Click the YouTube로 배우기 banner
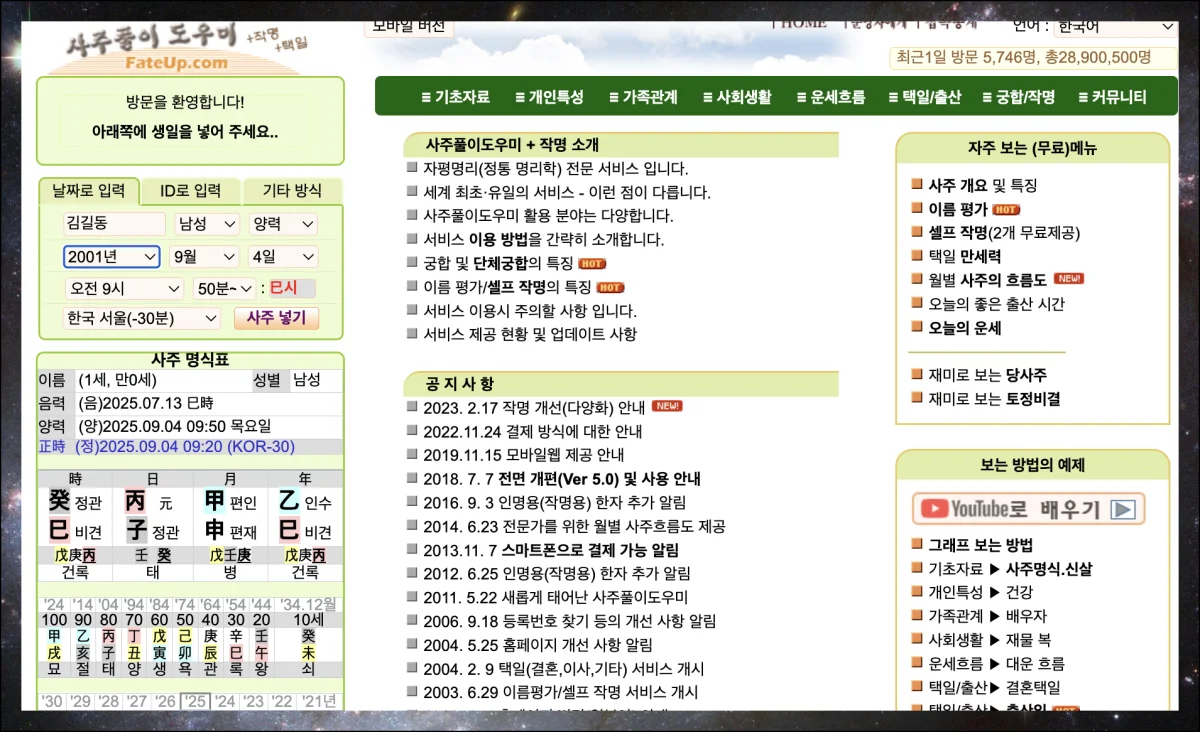 [x=1028, y=509]
